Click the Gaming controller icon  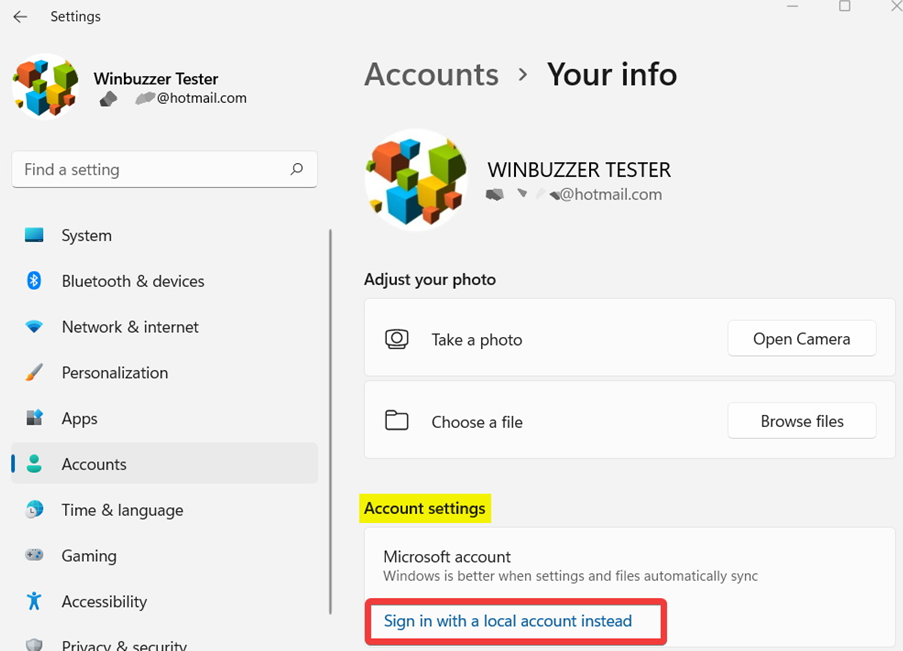pos(34,555)
